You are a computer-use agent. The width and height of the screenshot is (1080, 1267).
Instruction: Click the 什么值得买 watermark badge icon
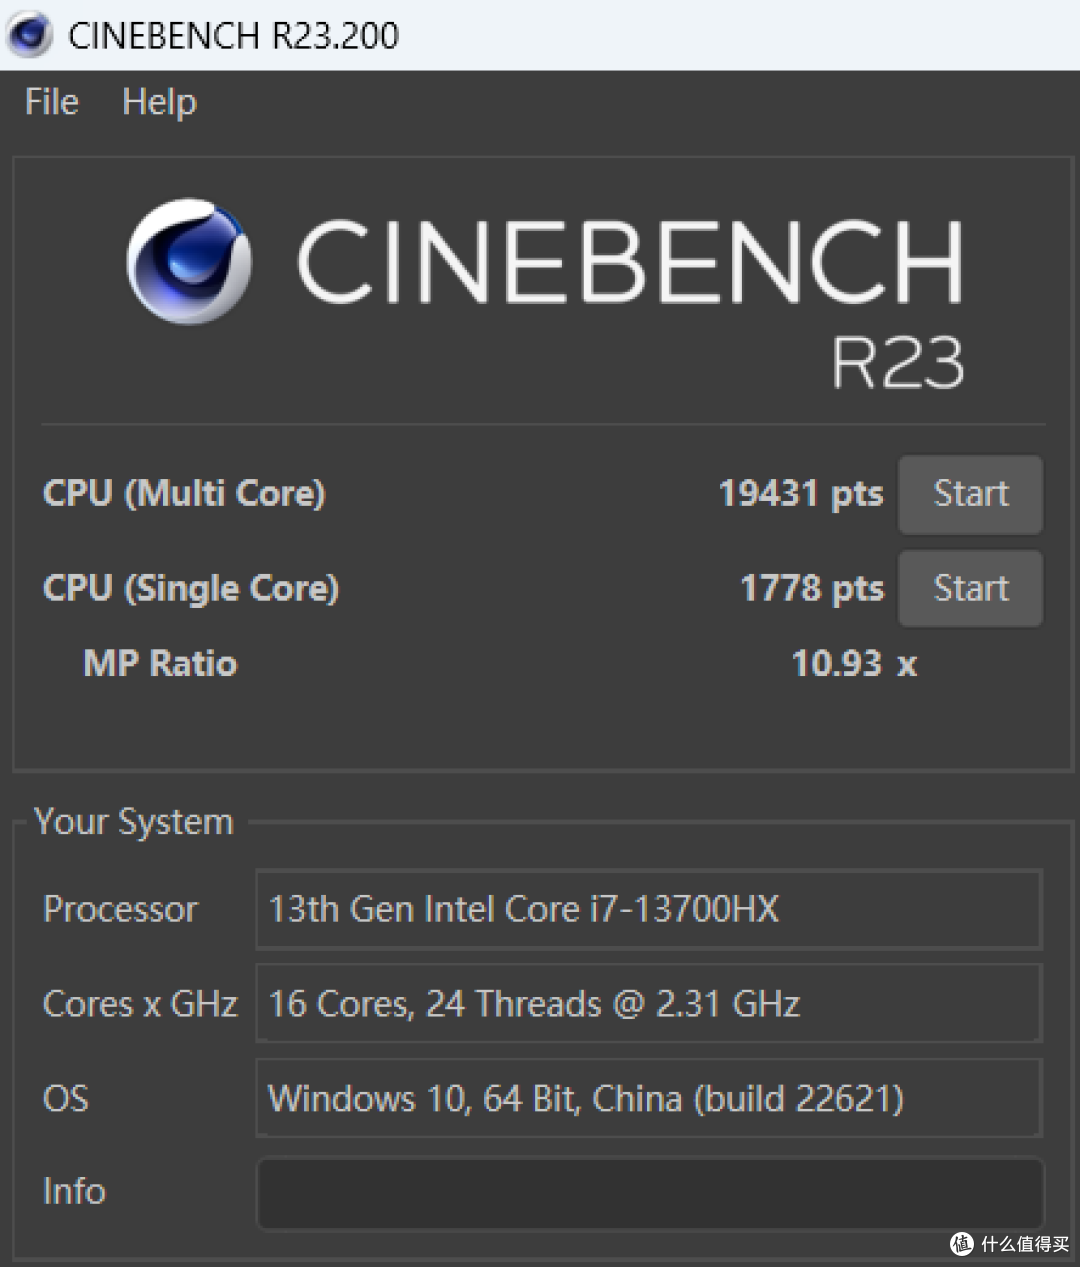point(961,1243)
